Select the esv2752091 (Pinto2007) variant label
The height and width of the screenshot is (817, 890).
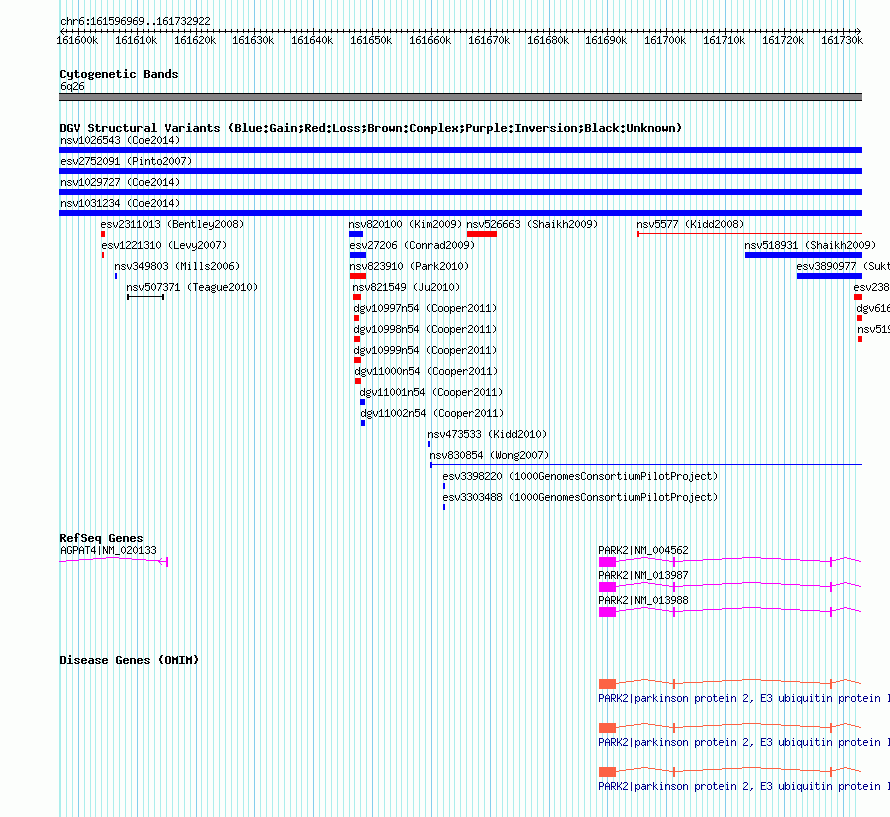[x=126, y=161]
